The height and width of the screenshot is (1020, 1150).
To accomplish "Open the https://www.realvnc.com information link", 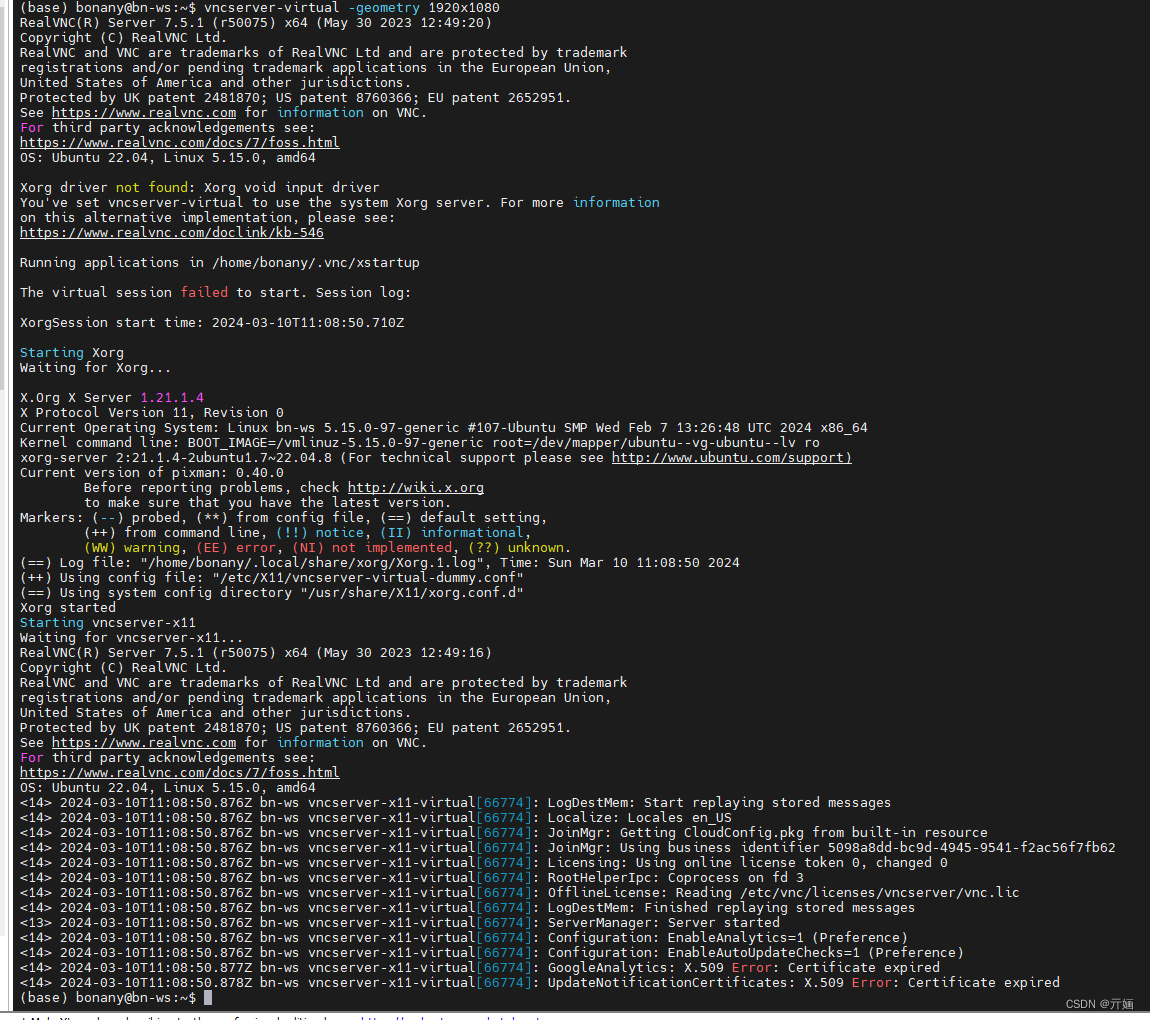I will [143, 112].
